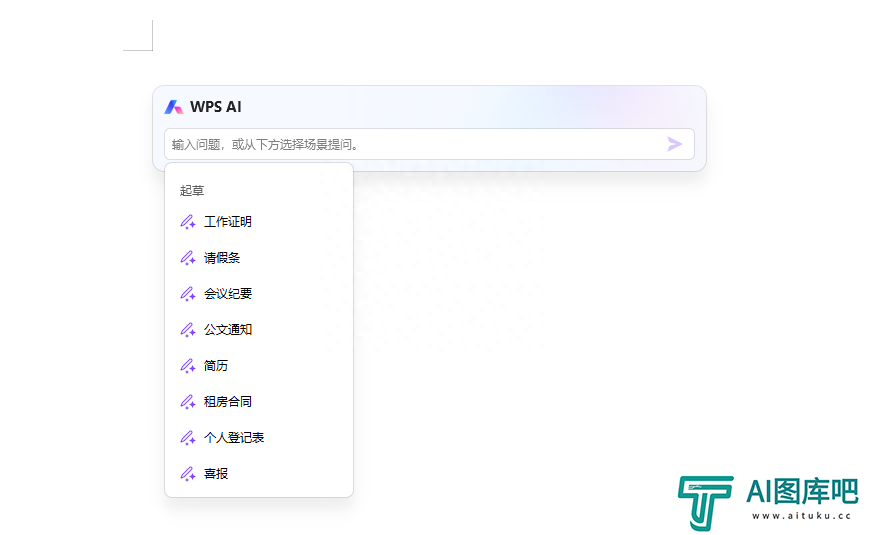Choose 公文通知 from the draft list
The width and height of the screenshot is (871, 535).
coord(259,330)
